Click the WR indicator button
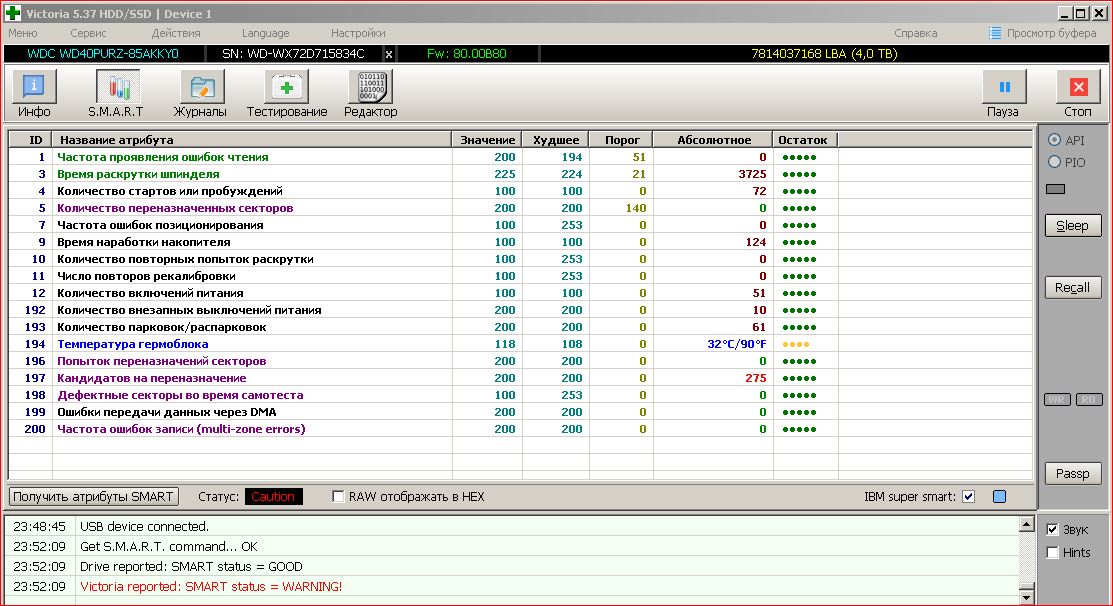This screenshot has width=1113, height=606. point(1057,400)
